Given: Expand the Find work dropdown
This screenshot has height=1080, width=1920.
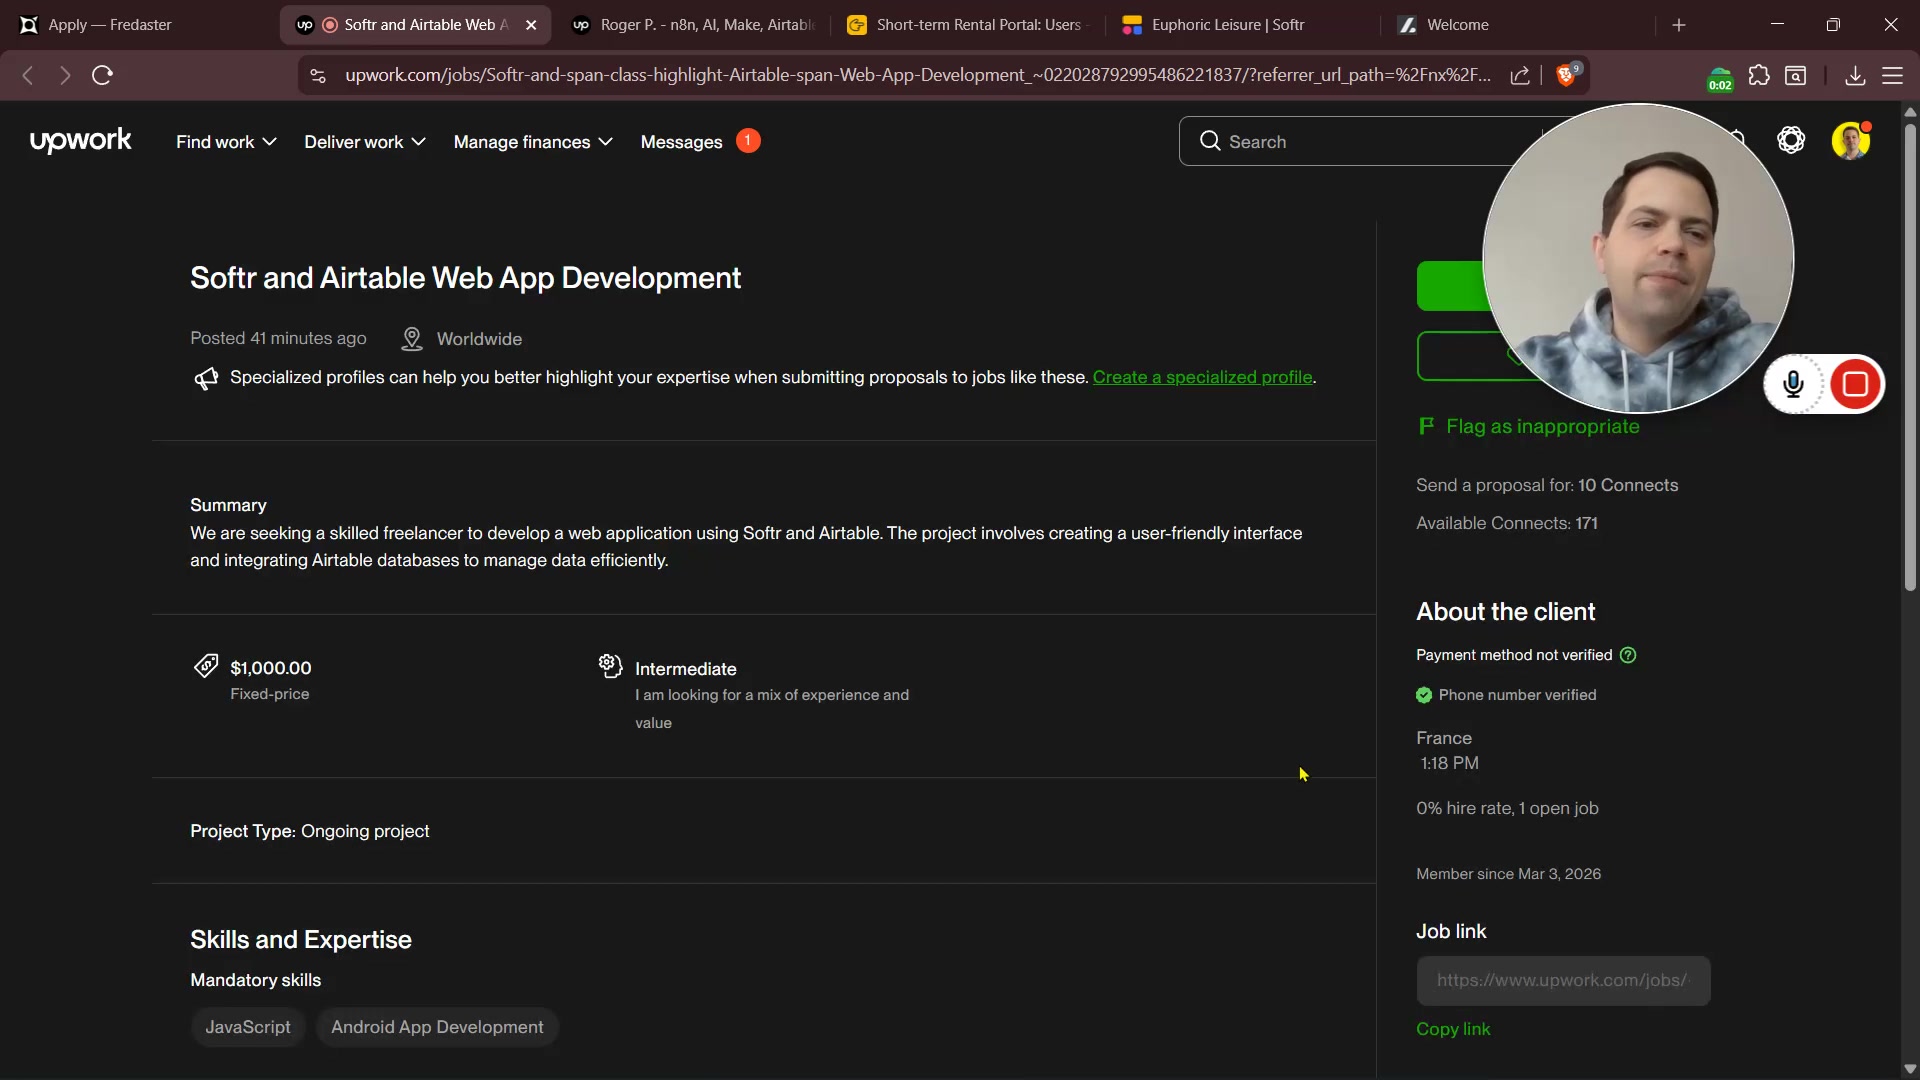Looking at the screenshot, I should coord(226,142).
